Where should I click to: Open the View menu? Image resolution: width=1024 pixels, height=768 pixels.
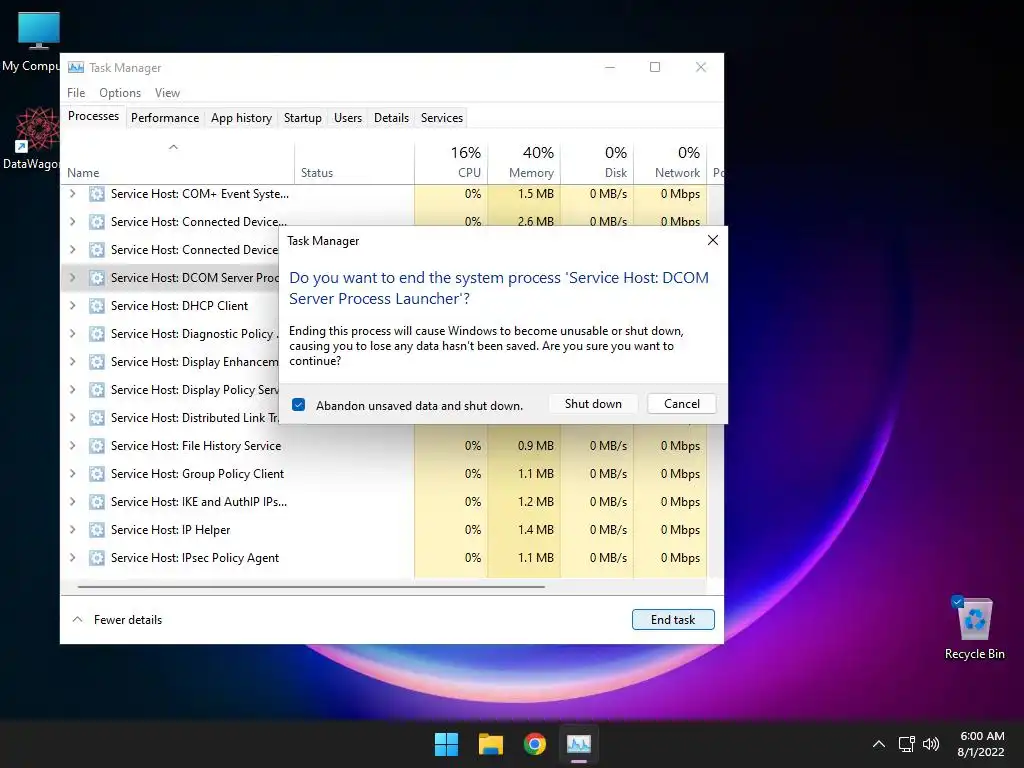pyautogui.click(x=167, y=93)
